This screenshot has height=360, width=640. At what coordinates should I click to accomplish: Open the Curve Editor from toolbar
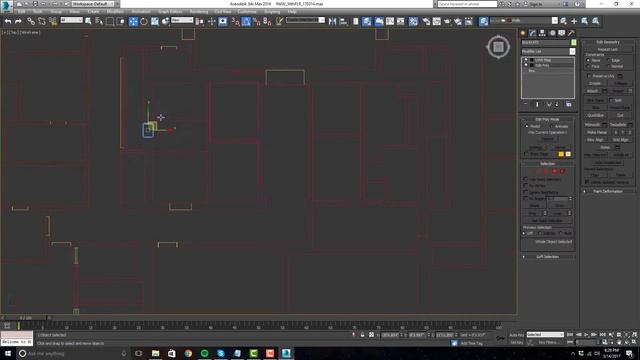pyautogui.click(x=390, y=21)
